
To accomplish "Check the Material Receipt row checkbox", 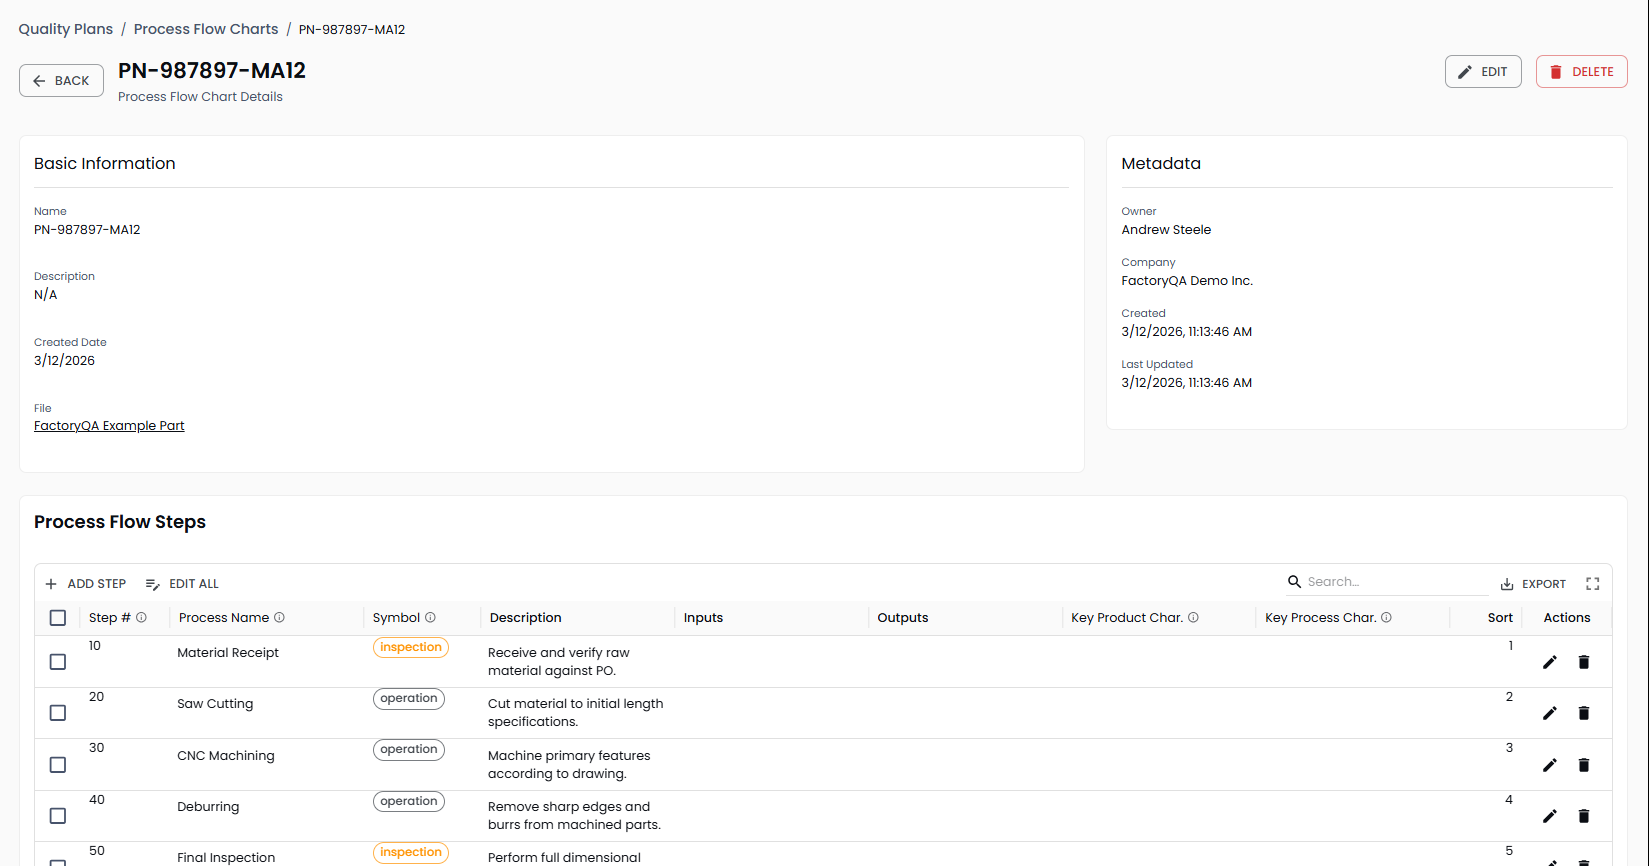I will pyautogui.click(x=58, y=662).
